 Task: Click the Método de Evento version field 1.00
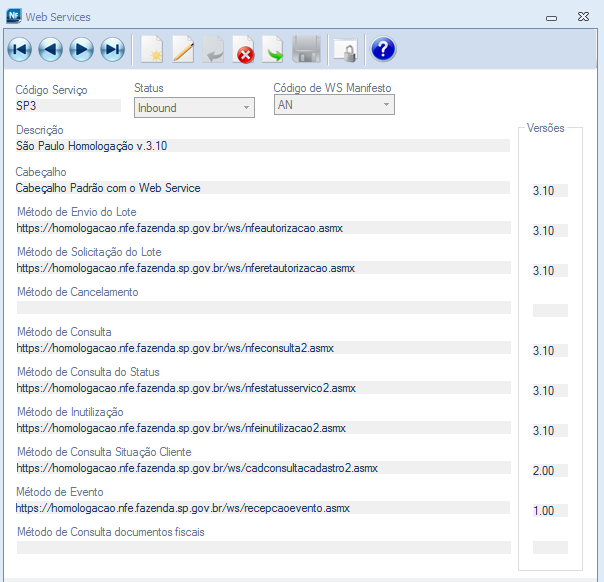tap(549, 511)
